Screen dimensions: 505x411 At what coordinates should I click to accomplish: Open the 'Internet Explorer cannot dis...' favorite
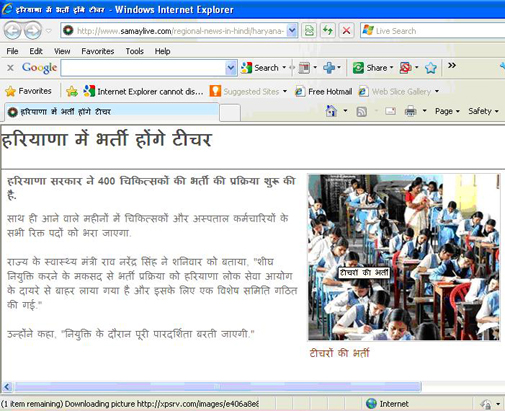coord(143,91)
